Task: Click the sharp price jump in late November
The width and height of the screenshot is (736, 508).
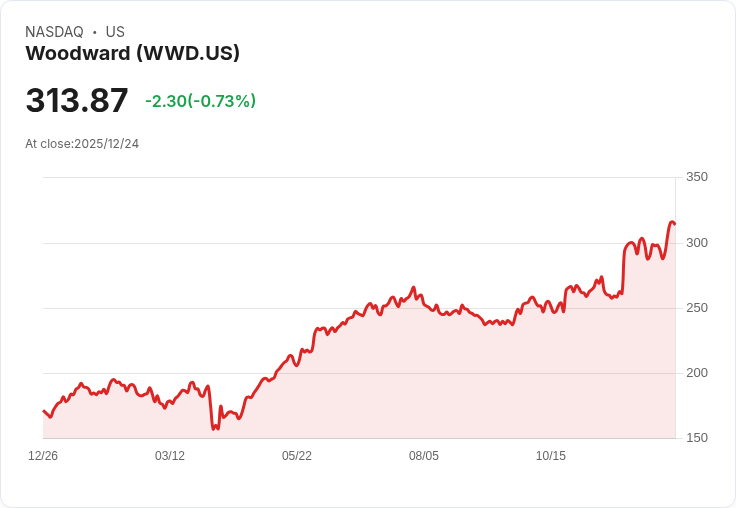Action: point(623,270)
